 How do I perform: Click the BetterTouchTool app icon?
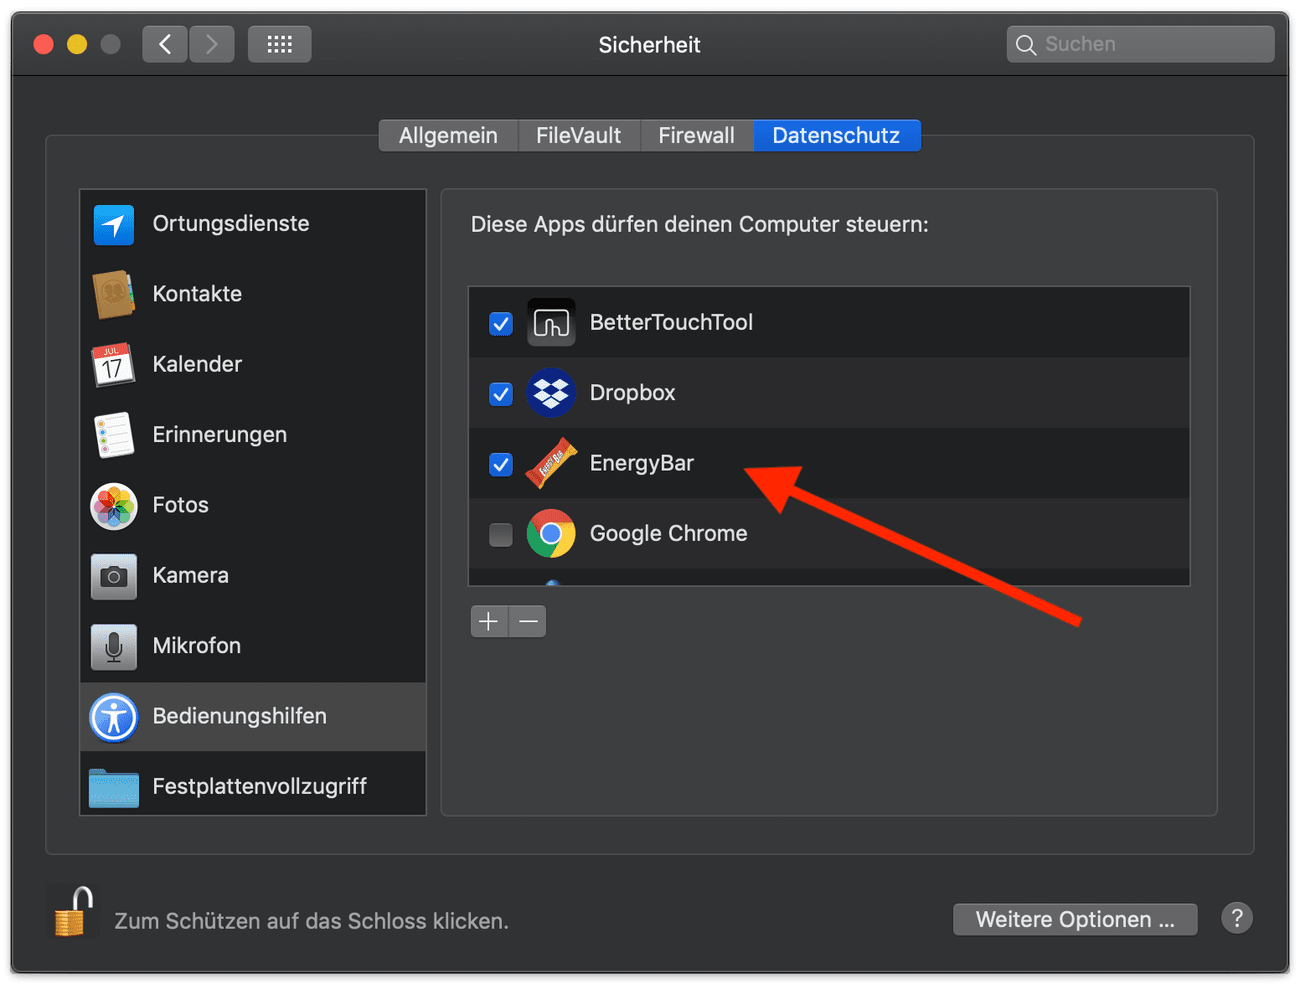[551, 322]
